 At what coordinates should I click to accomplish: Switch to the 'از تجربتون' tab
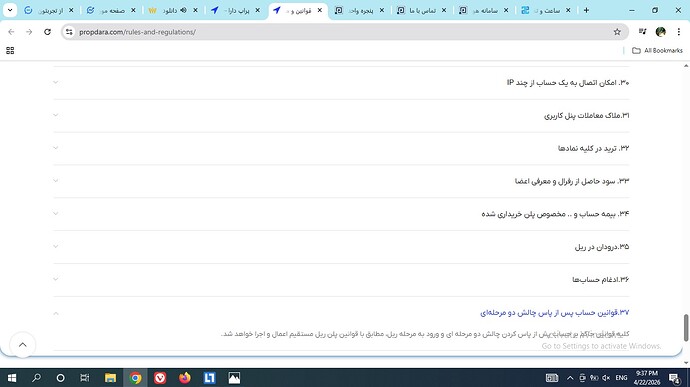tap(49, 10)
